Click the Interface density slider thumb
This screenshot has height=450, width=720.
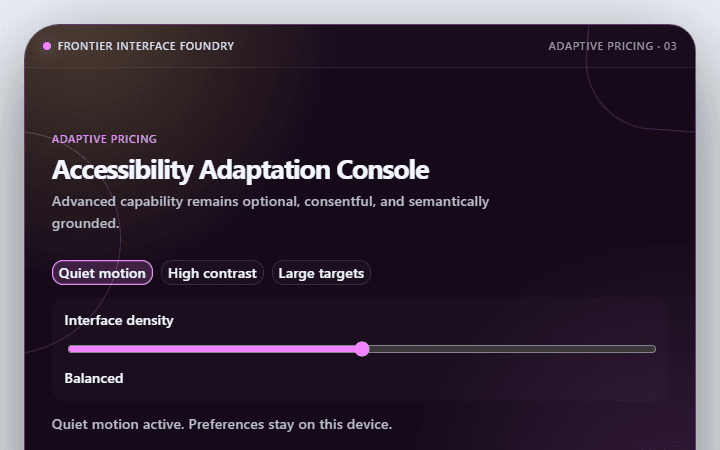(x=362, y=349)
